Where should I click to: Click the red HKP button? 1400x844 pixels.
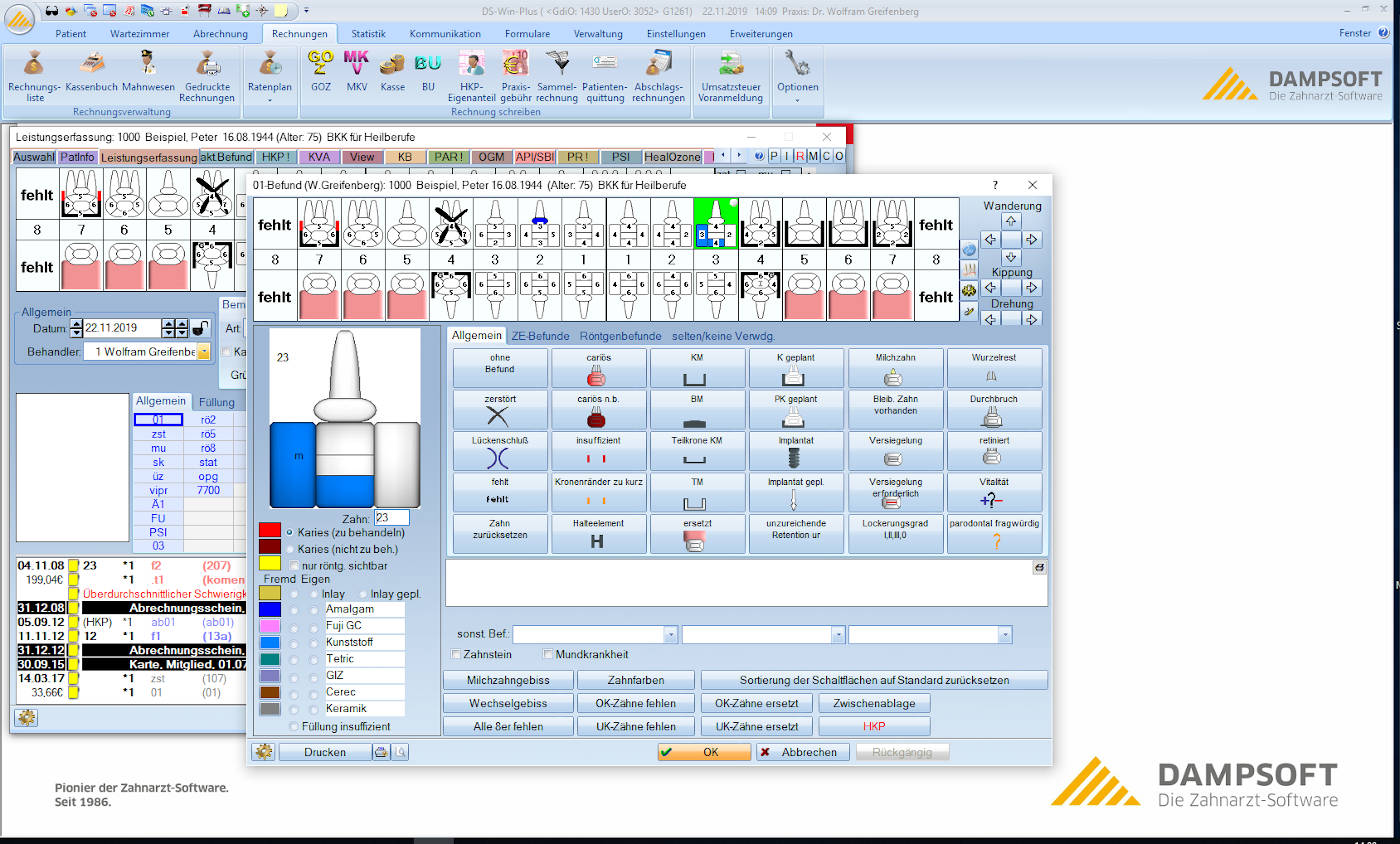[874, 727]
